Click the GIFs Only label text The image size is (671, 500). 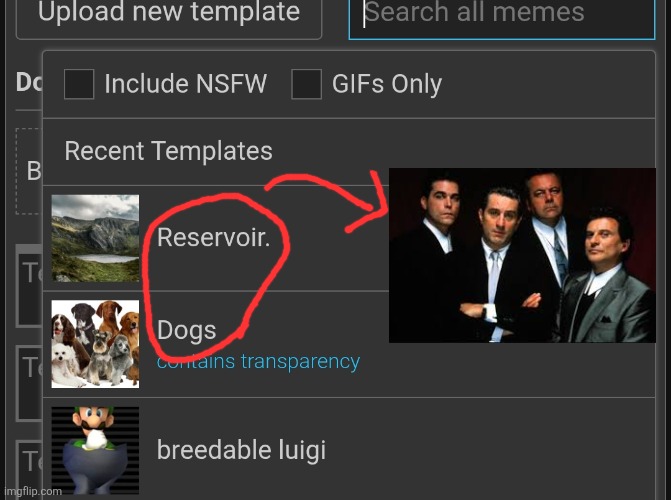point(387,84)
